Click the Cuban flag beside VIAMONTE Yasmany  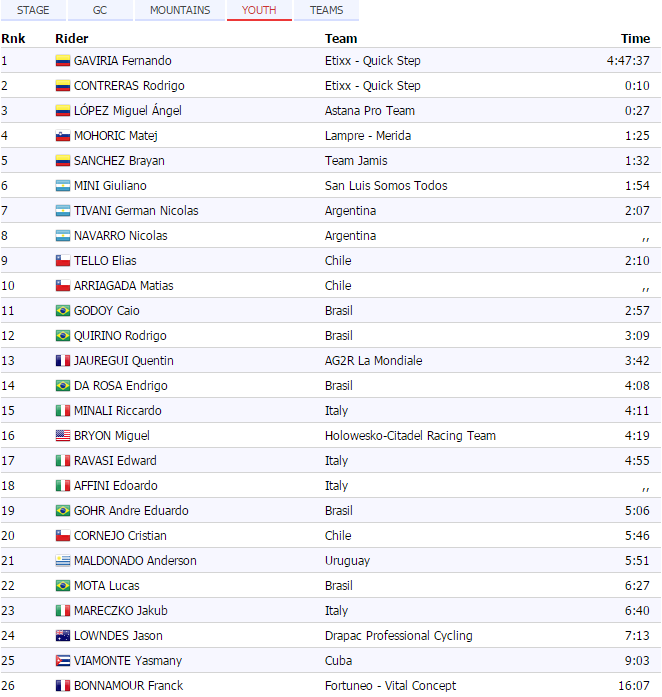[62, 661]
